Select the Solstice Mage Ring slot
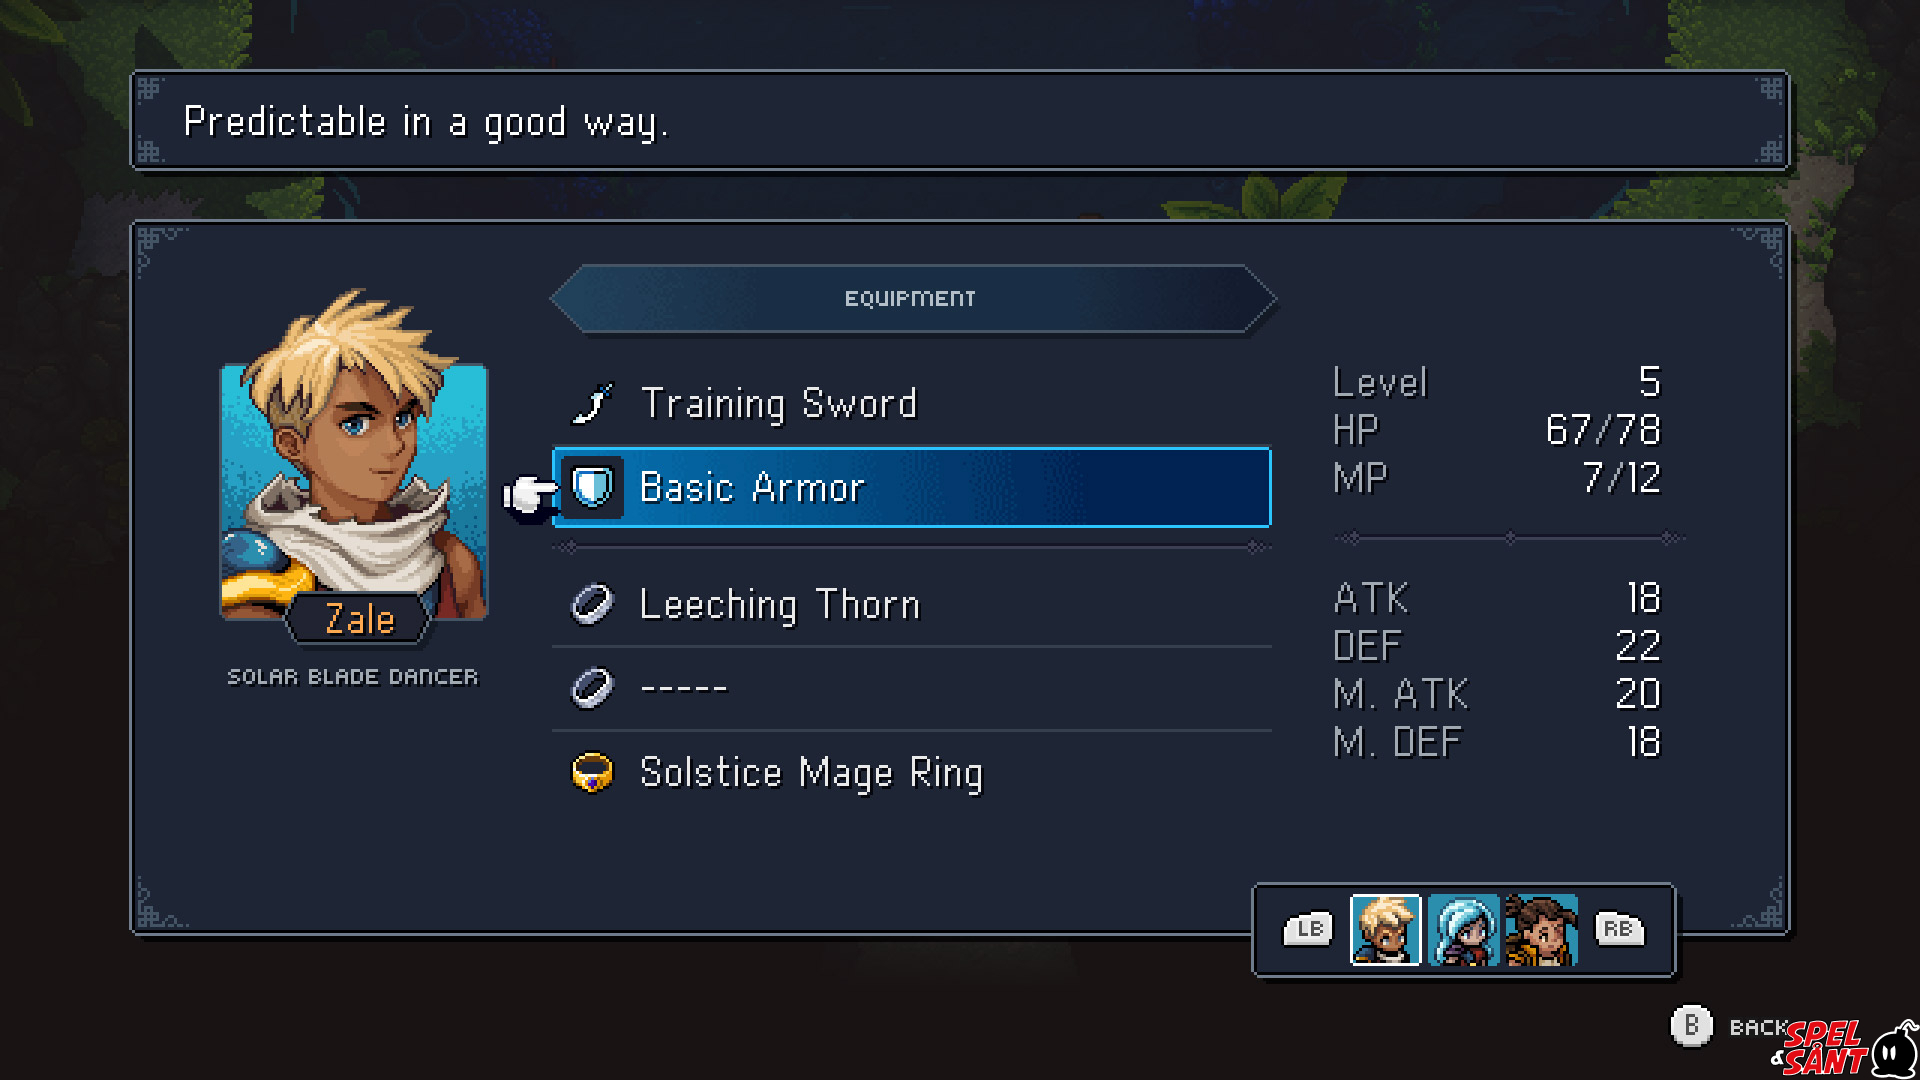The width and height of the screenshot is (1920, 1080). point(912,773)
